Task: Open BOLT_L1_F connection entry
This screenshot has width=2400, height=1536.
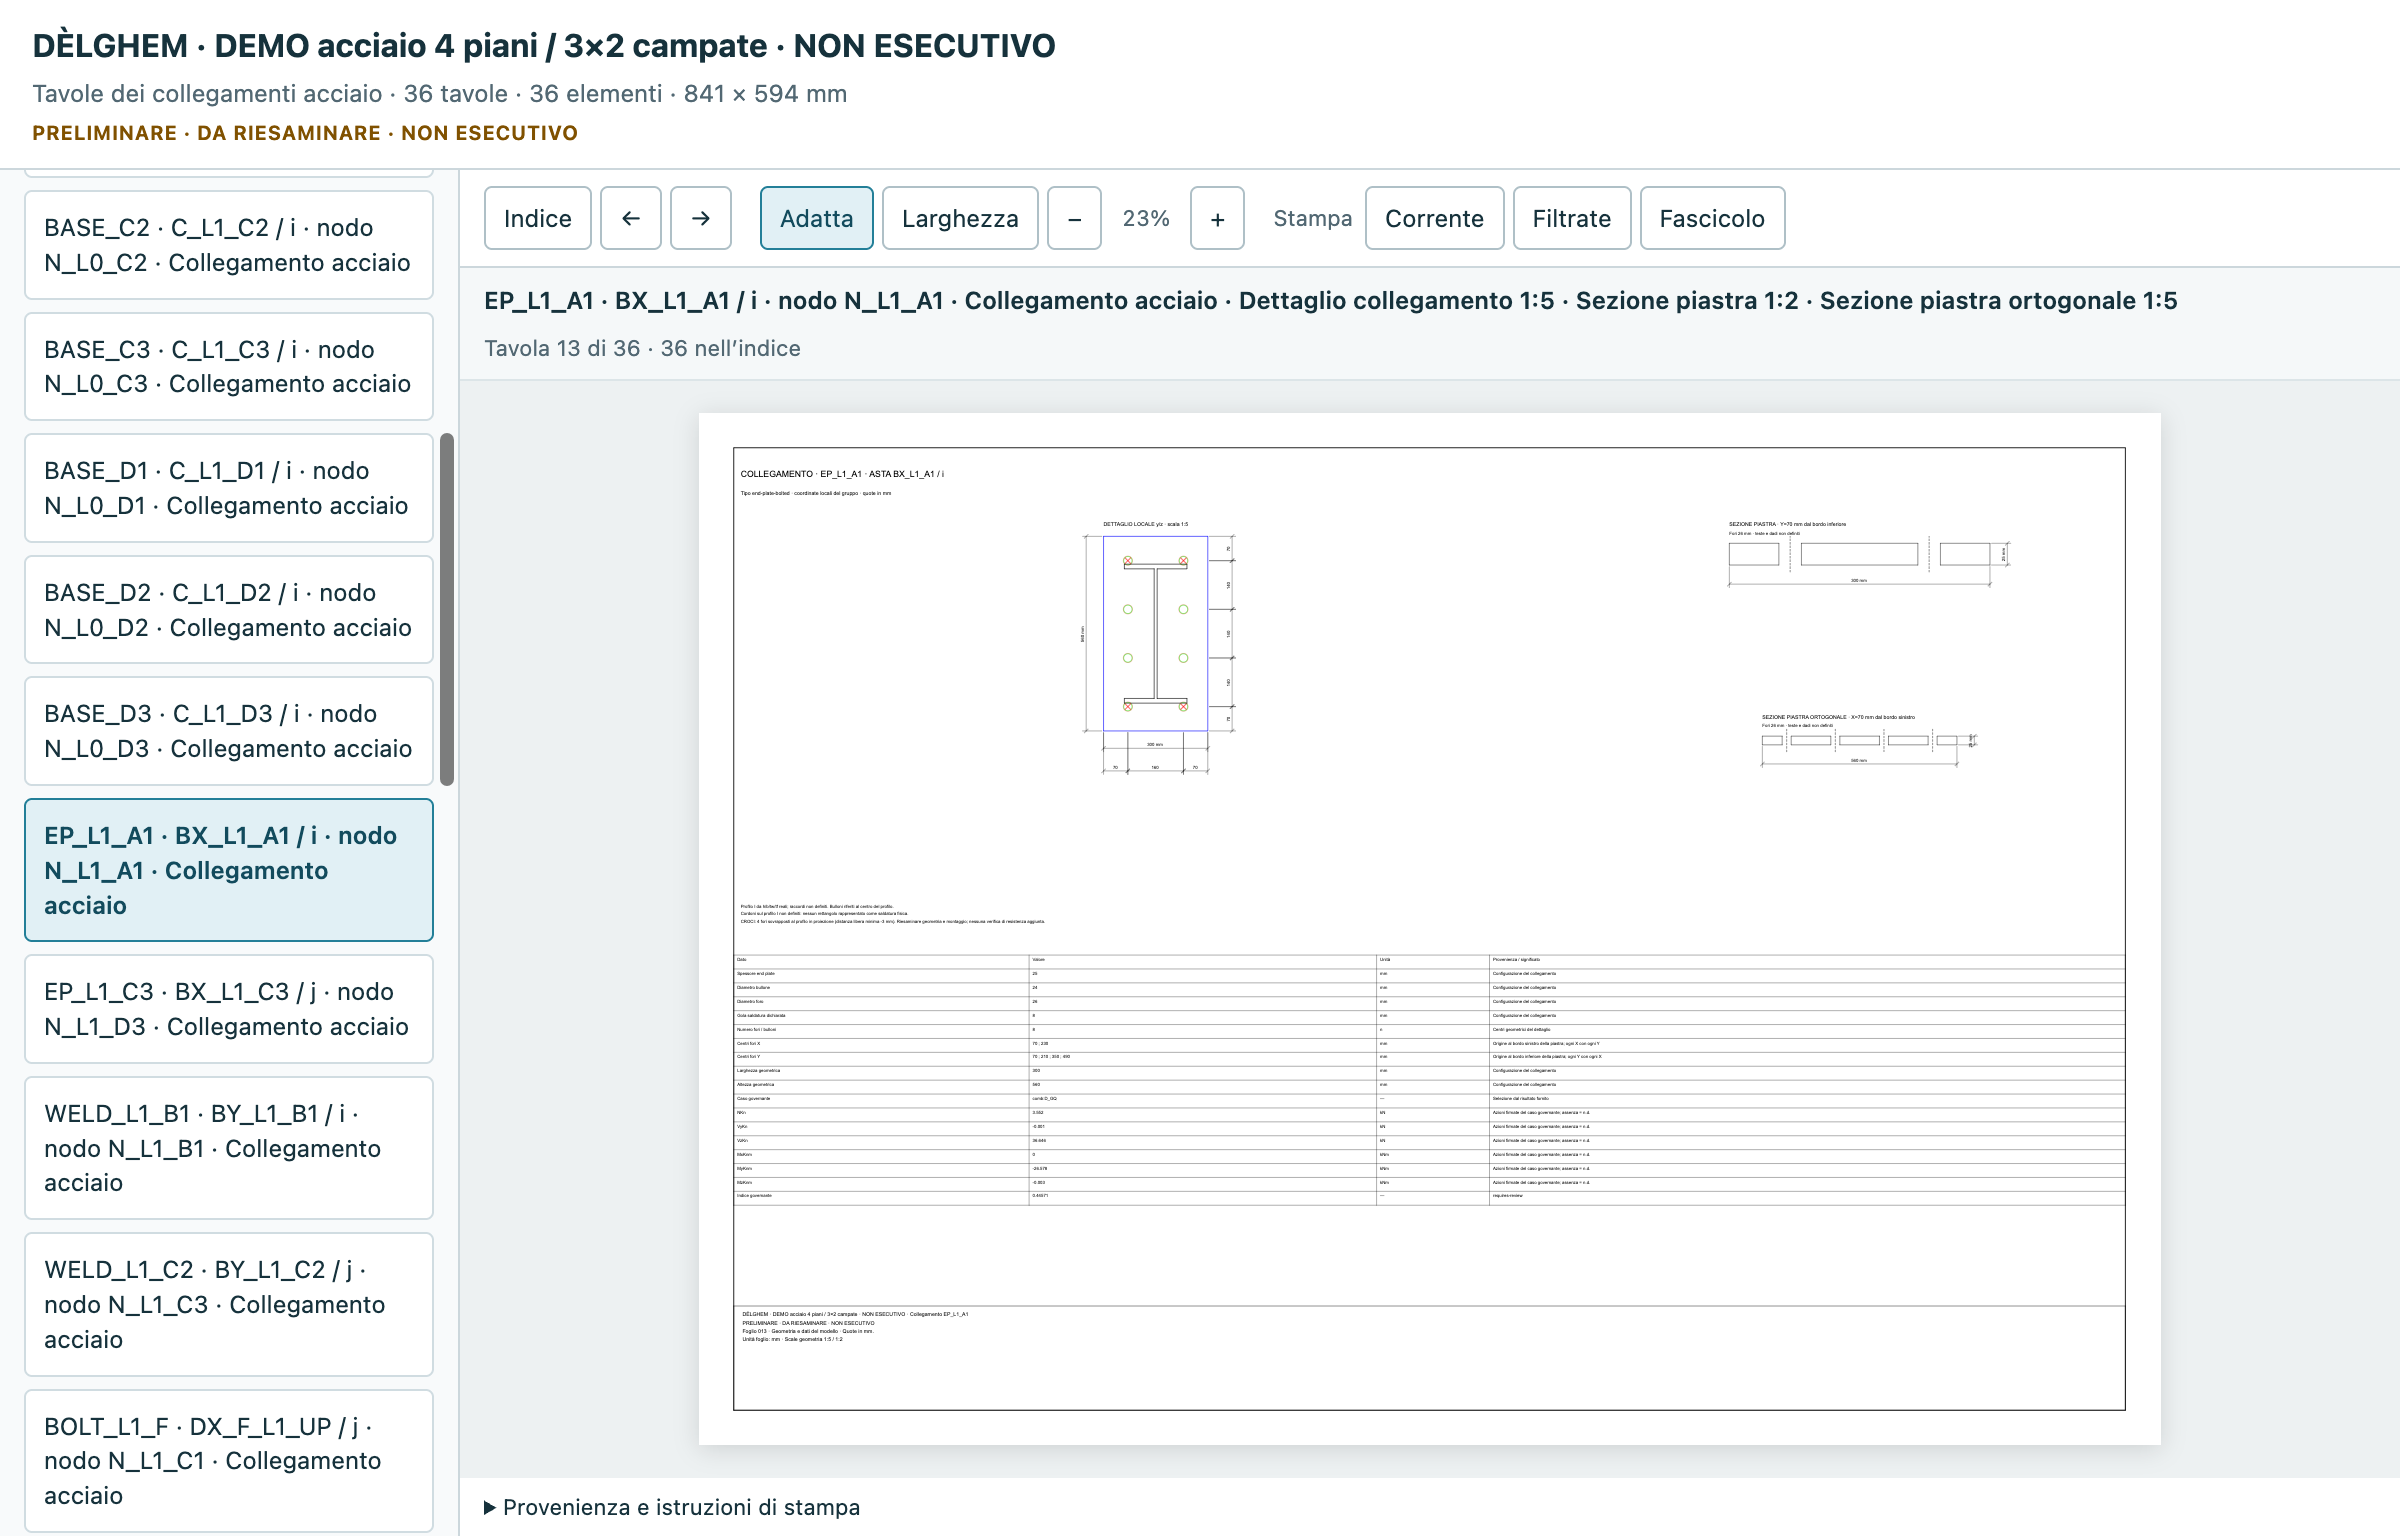Action: click(229, 1461)
